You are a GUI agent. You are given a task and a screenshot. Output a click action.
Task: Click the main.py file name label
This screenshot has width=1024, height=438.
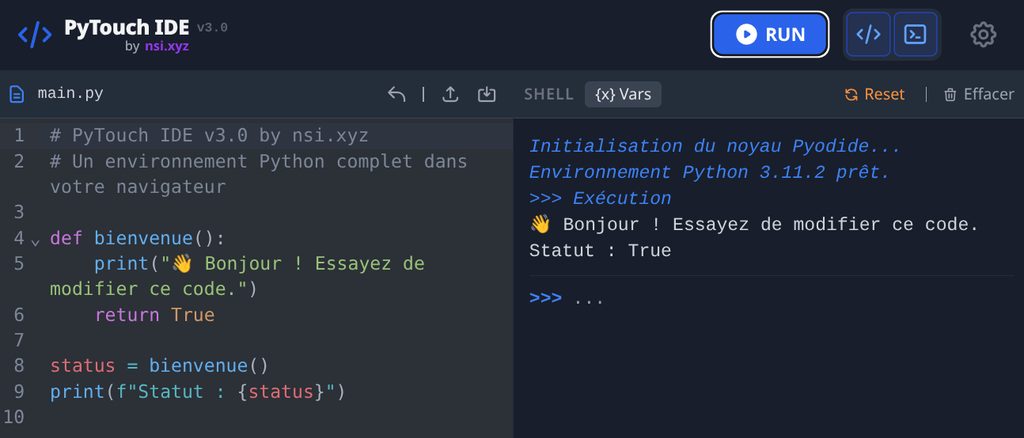(x=70, y=94)
